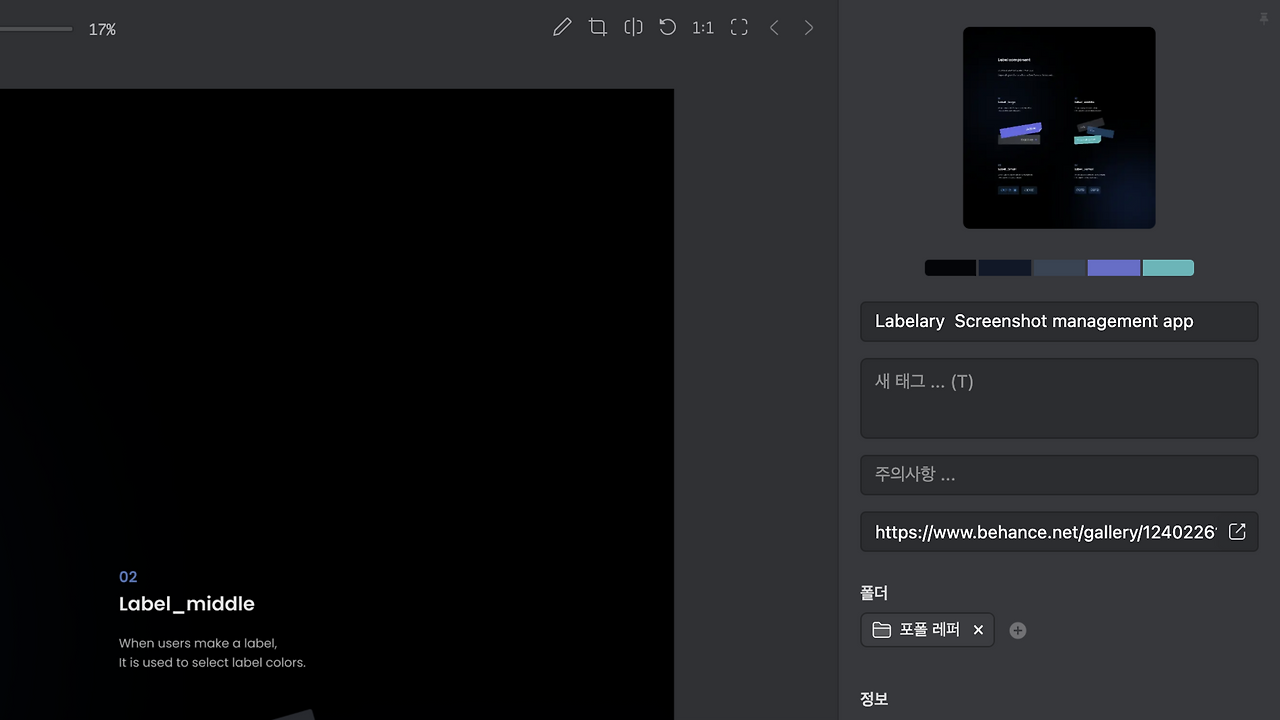Go to the next screenshot with right arrow
Viewport: 1280px width, 720px height.
(808, 27)
